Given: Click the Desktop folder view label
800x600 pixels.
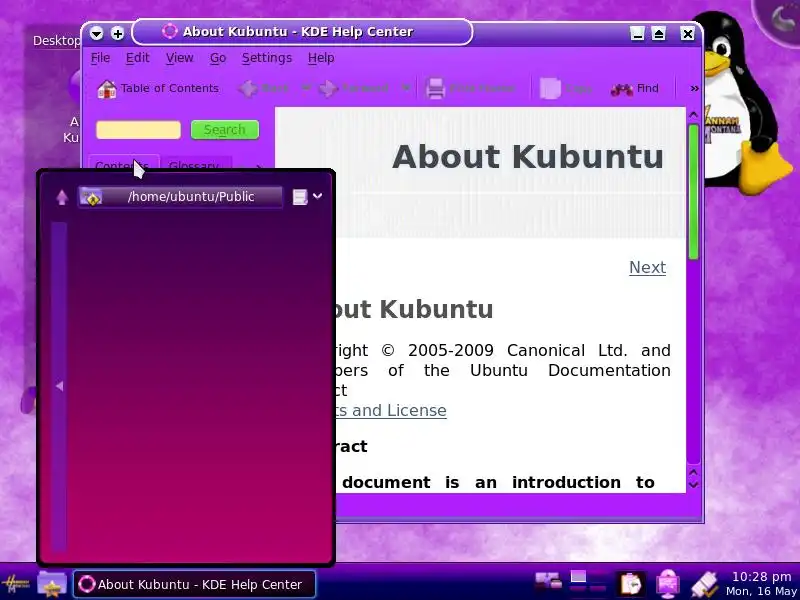Looking at the screenshot, I should coord(56,40).
